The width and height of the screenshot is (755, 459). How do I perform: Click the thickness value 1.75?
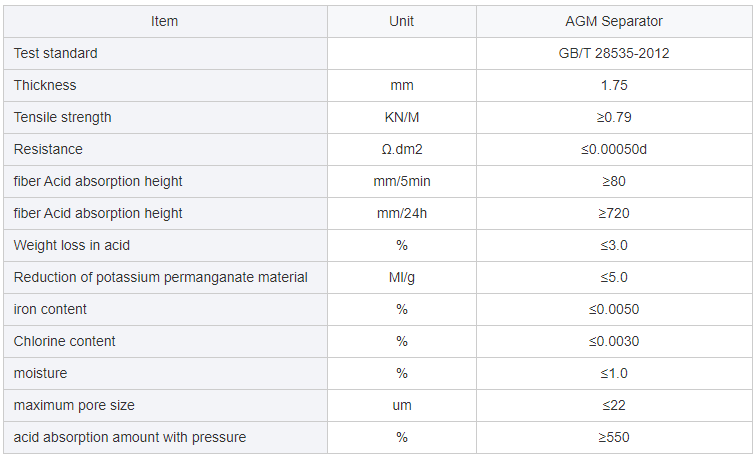(614, 85)
